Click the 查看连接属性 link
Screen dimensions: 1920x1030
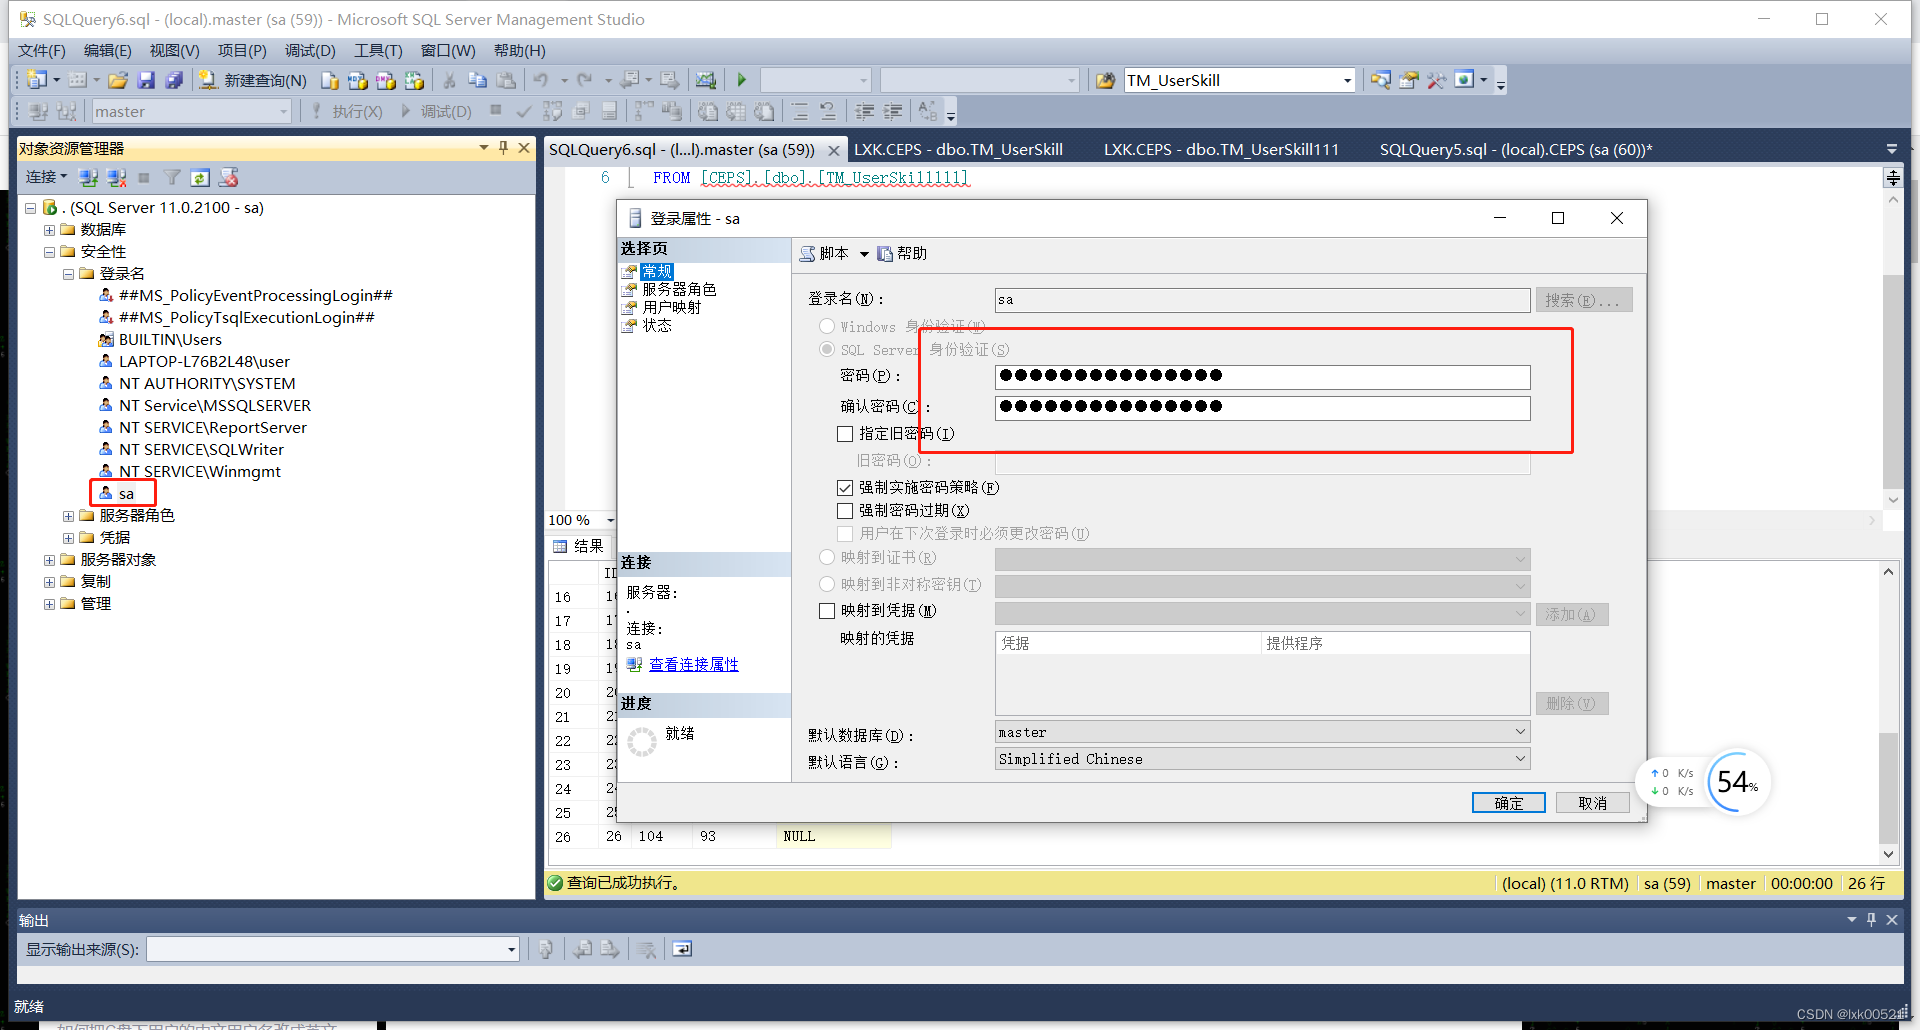click(x=694, y=664)
